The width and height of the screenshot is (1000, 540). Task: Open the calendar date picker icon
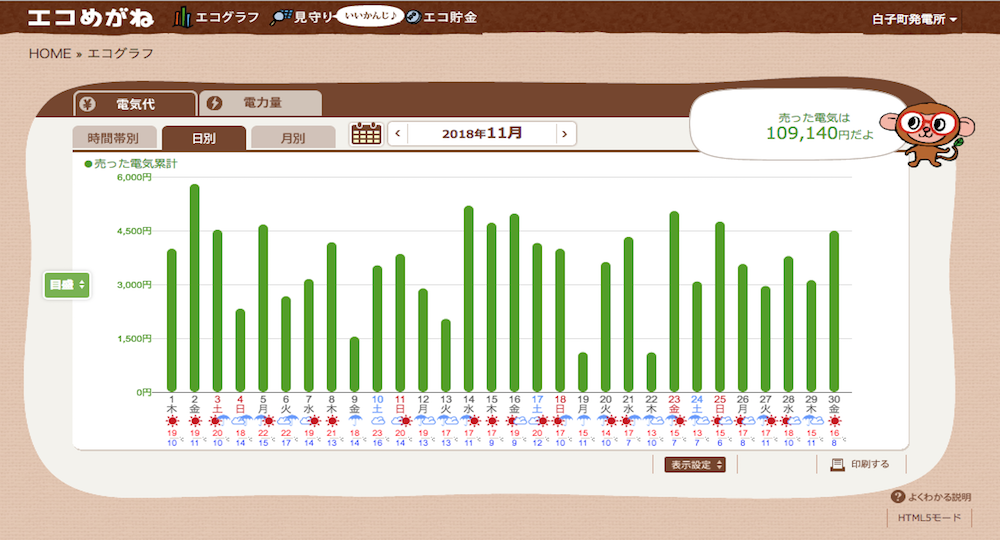366,133
